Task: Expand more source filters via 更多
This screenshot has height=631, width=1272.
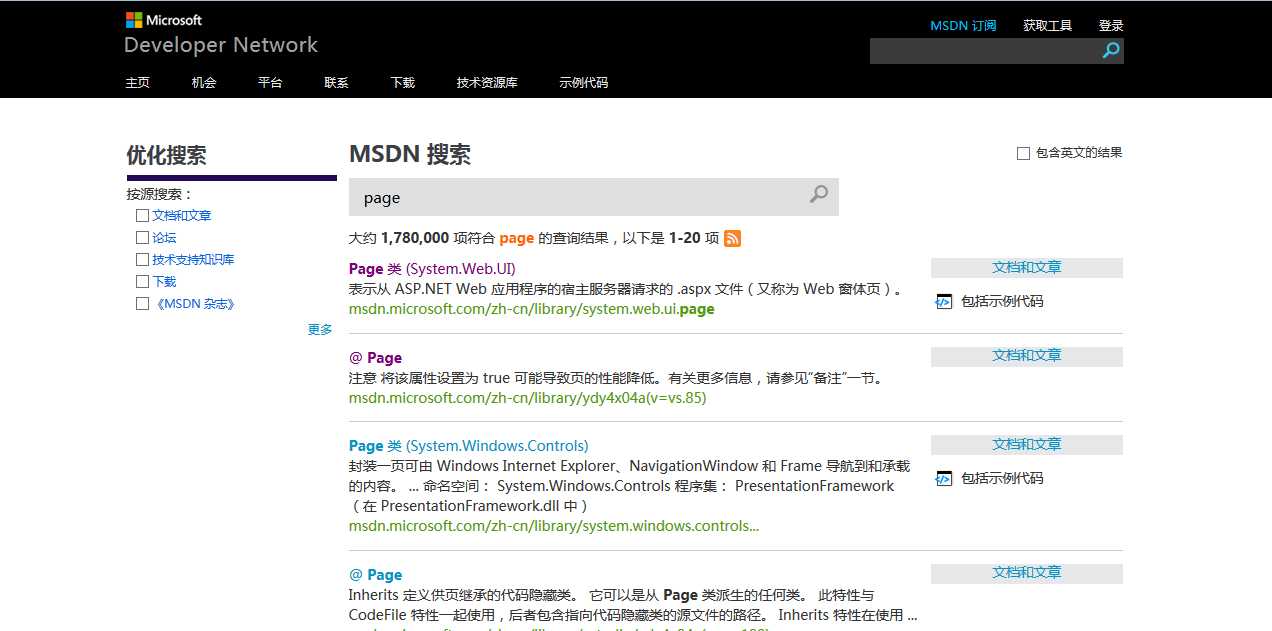Action: [x=320, y=329]
